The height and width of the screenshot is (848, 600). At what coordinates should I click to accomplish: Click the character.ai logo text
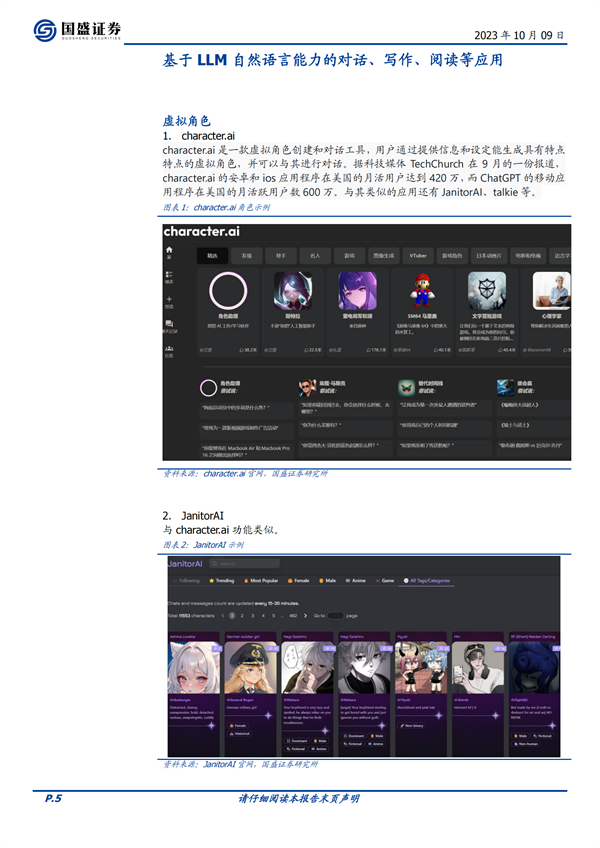[x=201, y=231]
